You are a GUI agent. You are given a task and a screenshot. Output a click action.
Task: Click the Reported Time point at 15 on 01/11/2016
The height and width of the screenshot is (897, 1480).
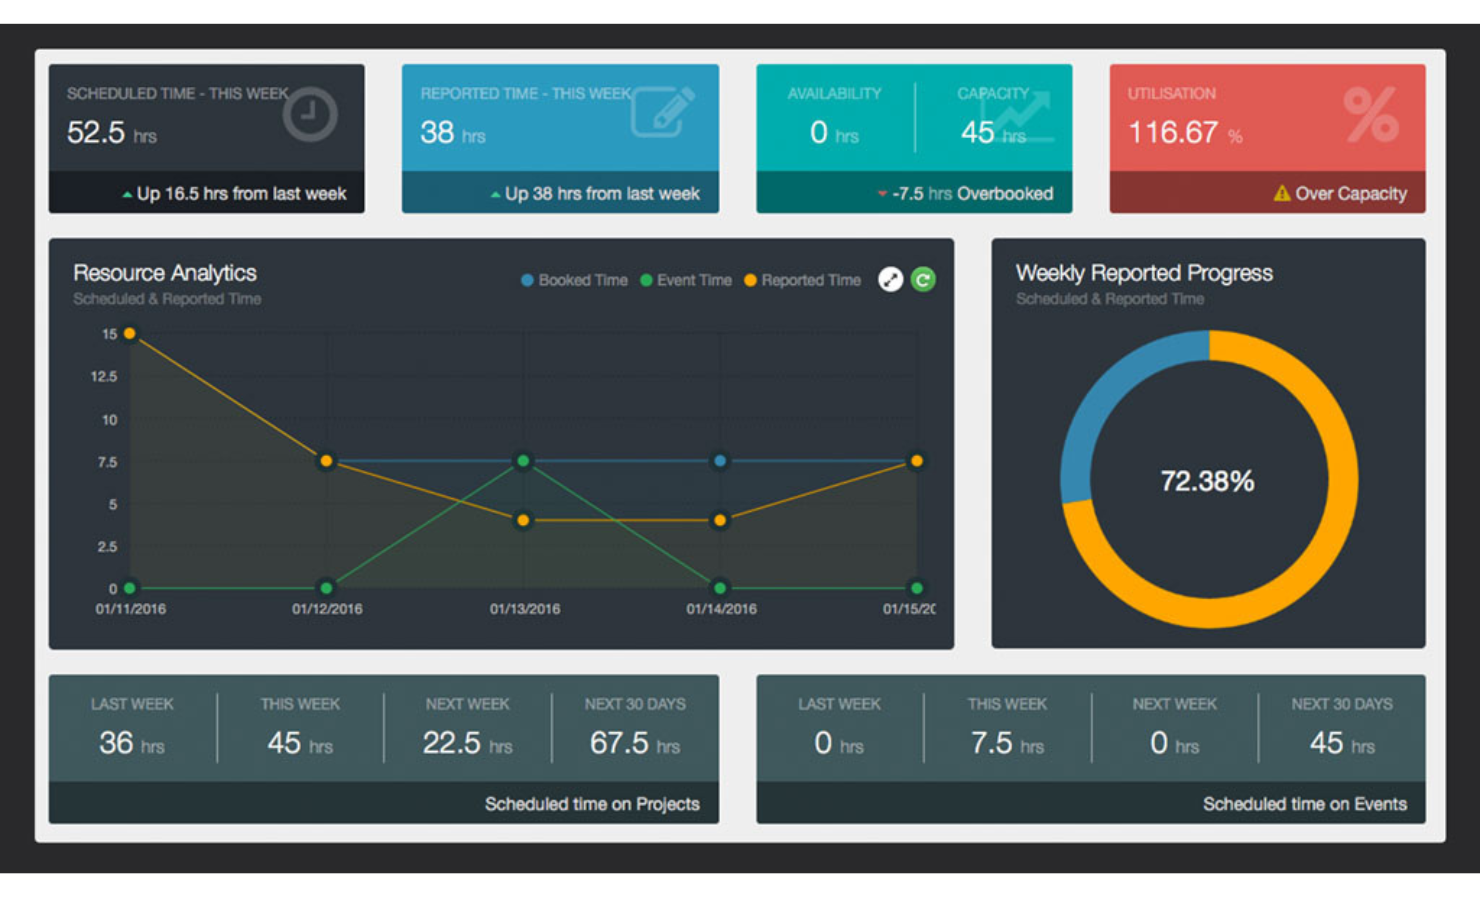[129, 333]
